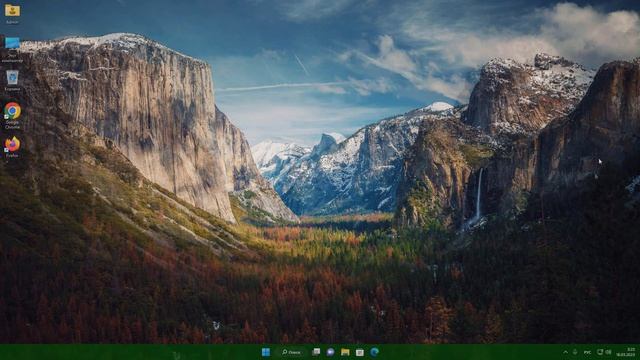The height and width of the screenshot is (360, 640).
Task: Select the This PC desktop icon
Action: [12, 49]
